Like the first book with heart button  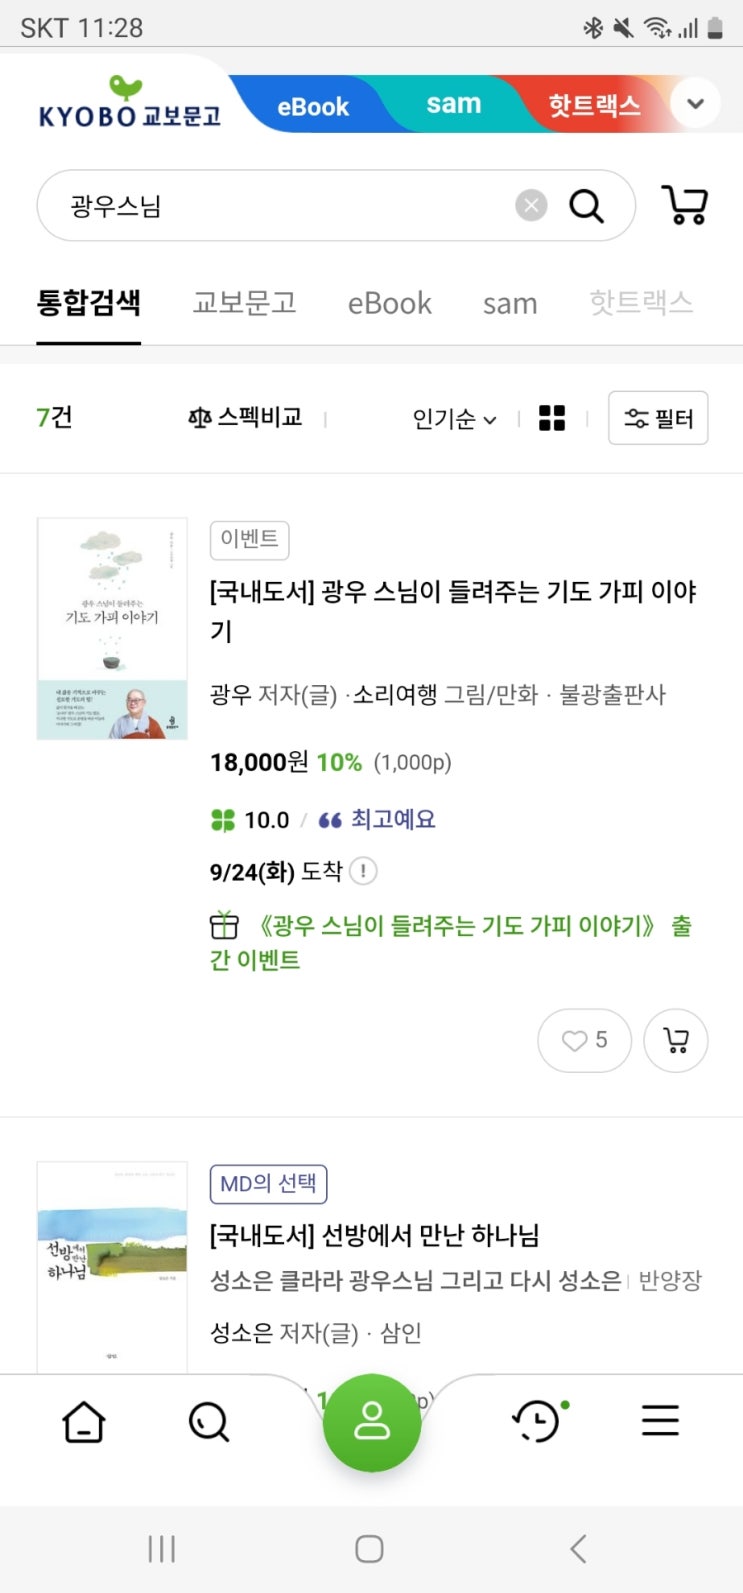tap(585, 1040)
